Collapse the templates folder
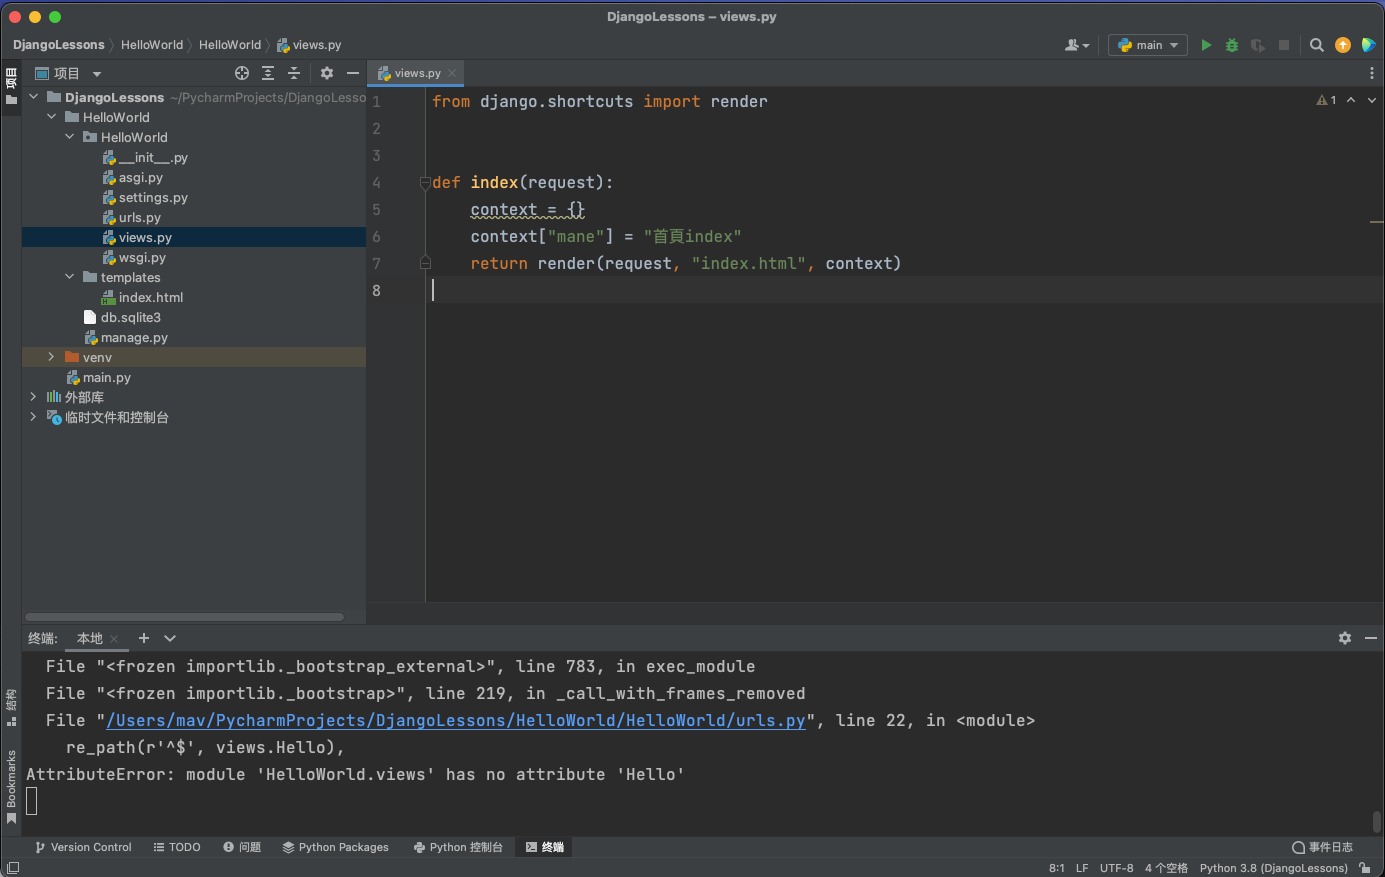Viewport: 1385px width, 877px height. pos(69,277)
